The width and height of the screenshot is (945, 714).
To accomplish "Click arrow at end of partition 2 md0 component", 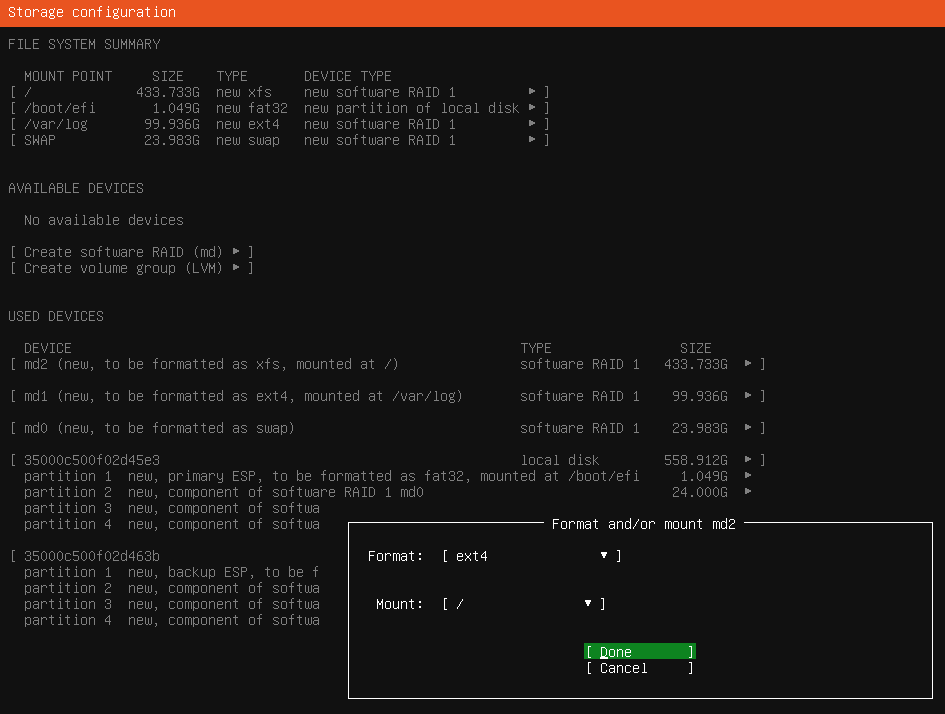I will [748, 492].
